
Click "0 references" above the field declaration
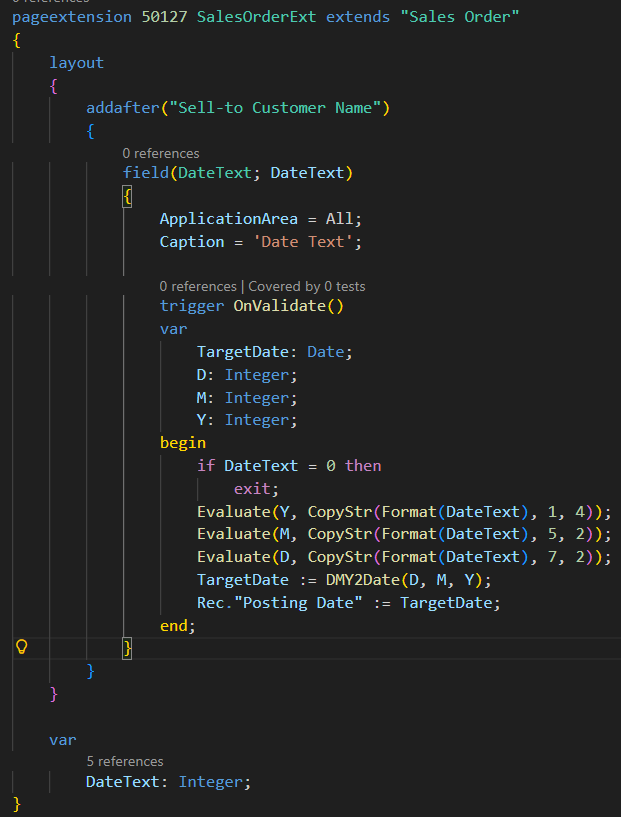(x=161, y=153)
